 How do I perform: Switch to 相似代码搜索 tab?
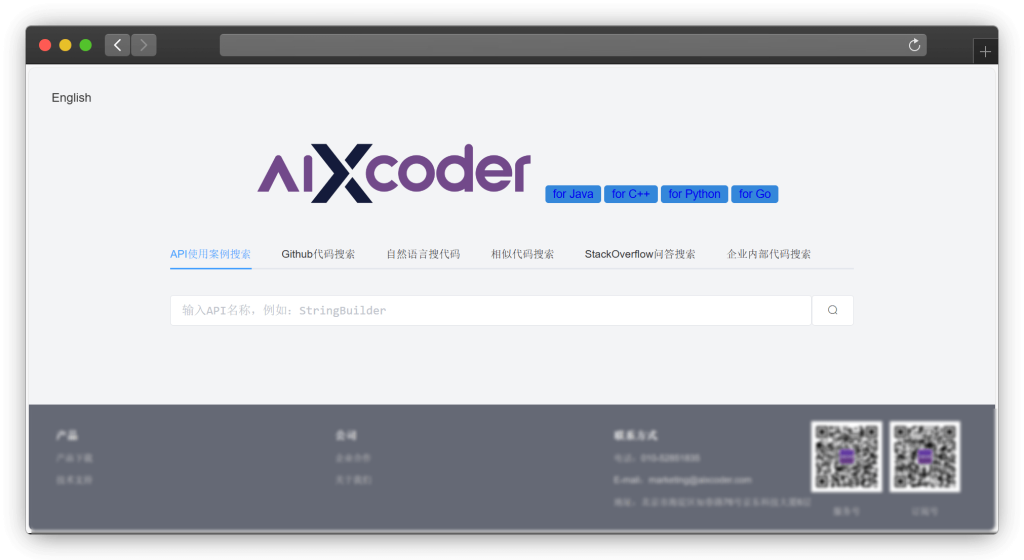(522, 254)
